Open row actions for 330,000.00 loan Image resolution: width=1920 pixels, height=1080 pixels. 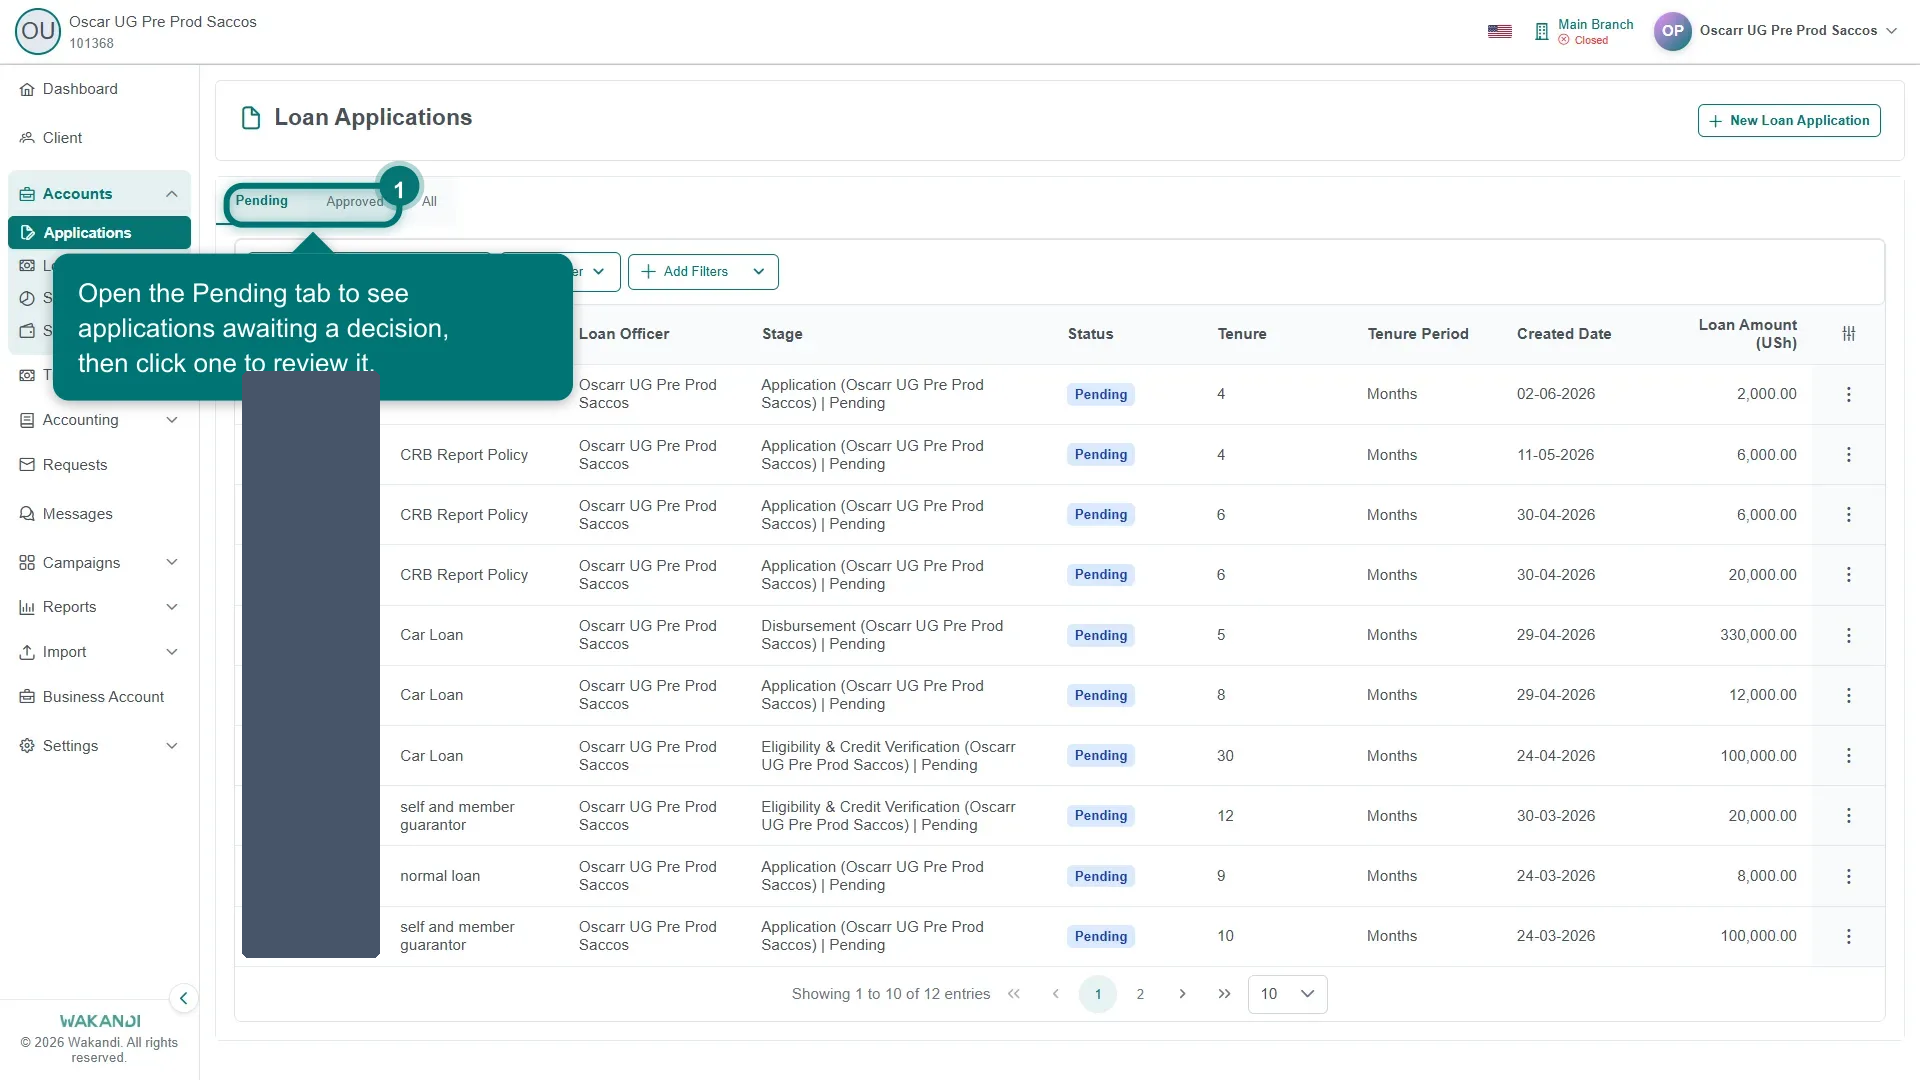tap(1849, 636)
